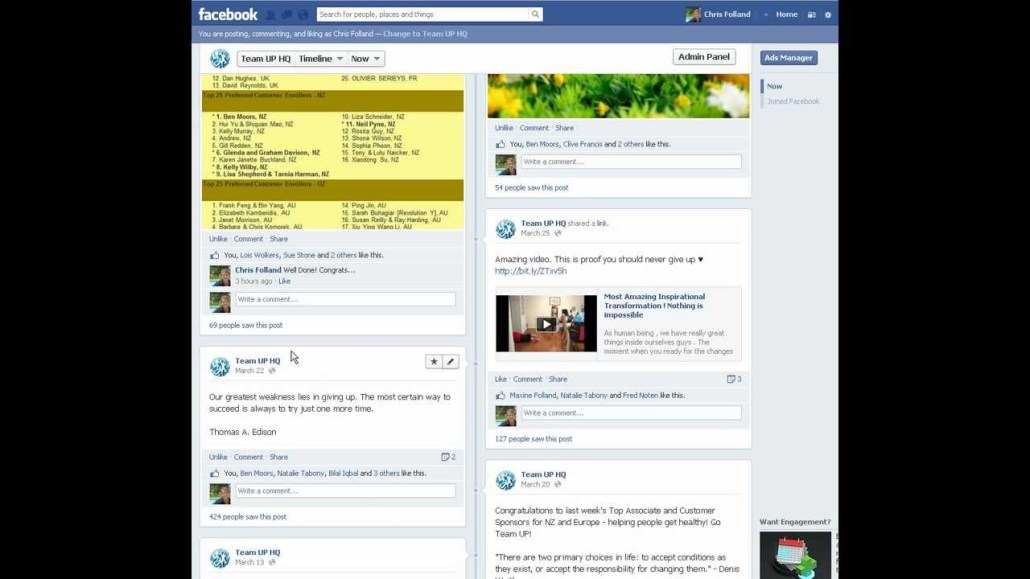Show '3 others' who like the Edison post
Screen dimensions: 1030x579
(386, 473)
